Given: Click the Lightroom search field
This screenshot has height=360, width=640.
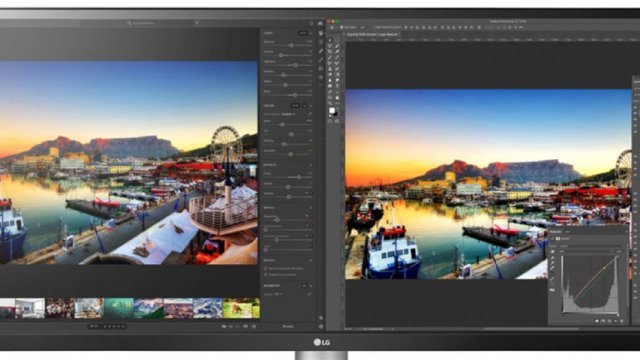Looking at the screenshot, I should tap(163, 23).
